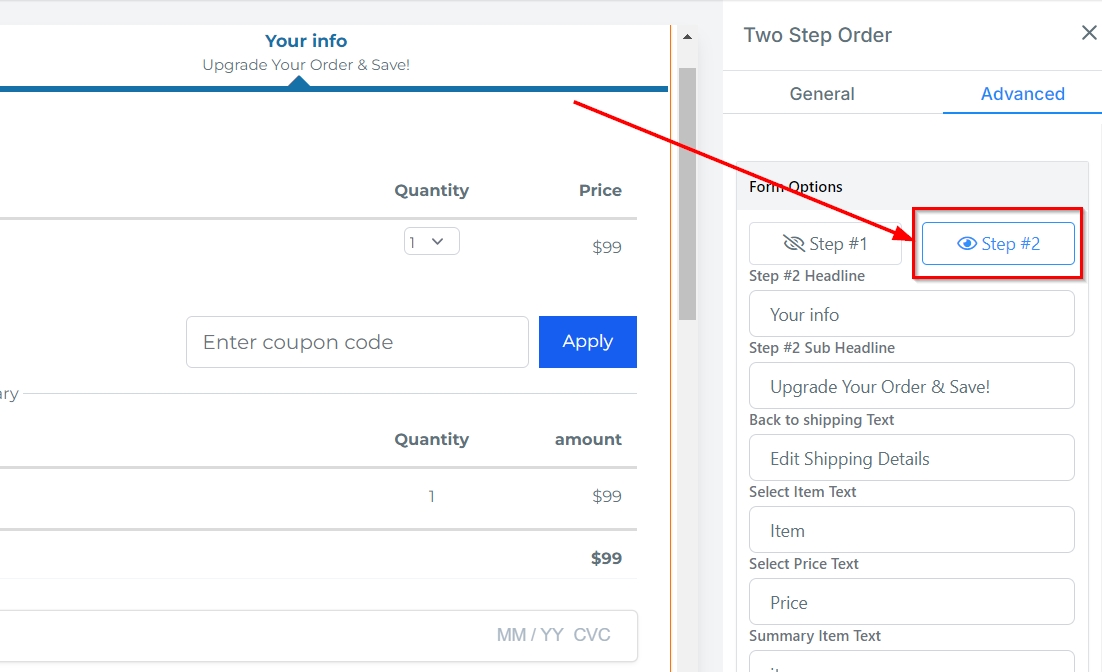The width and height of the screenshot is (1102, 672).
Task: Click the Back to shipping Text field
Action: point(911,458)
